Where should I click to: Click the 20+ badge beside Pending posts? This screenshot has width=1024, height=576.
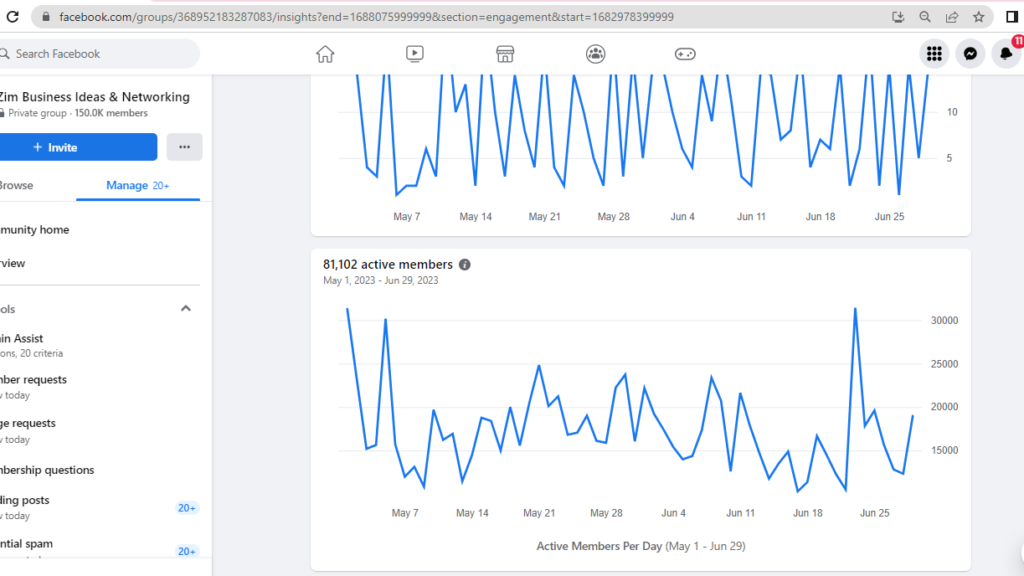coord(187,508)
